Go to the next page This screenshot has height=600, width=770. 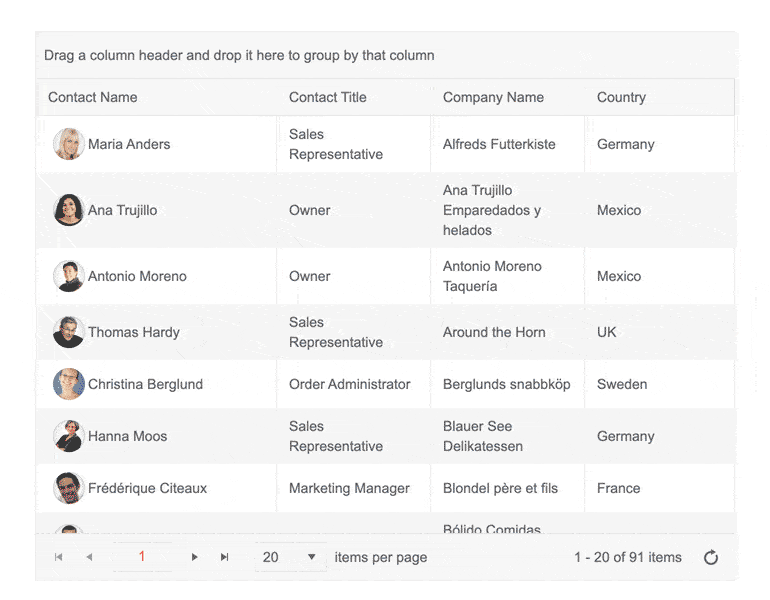194,557
